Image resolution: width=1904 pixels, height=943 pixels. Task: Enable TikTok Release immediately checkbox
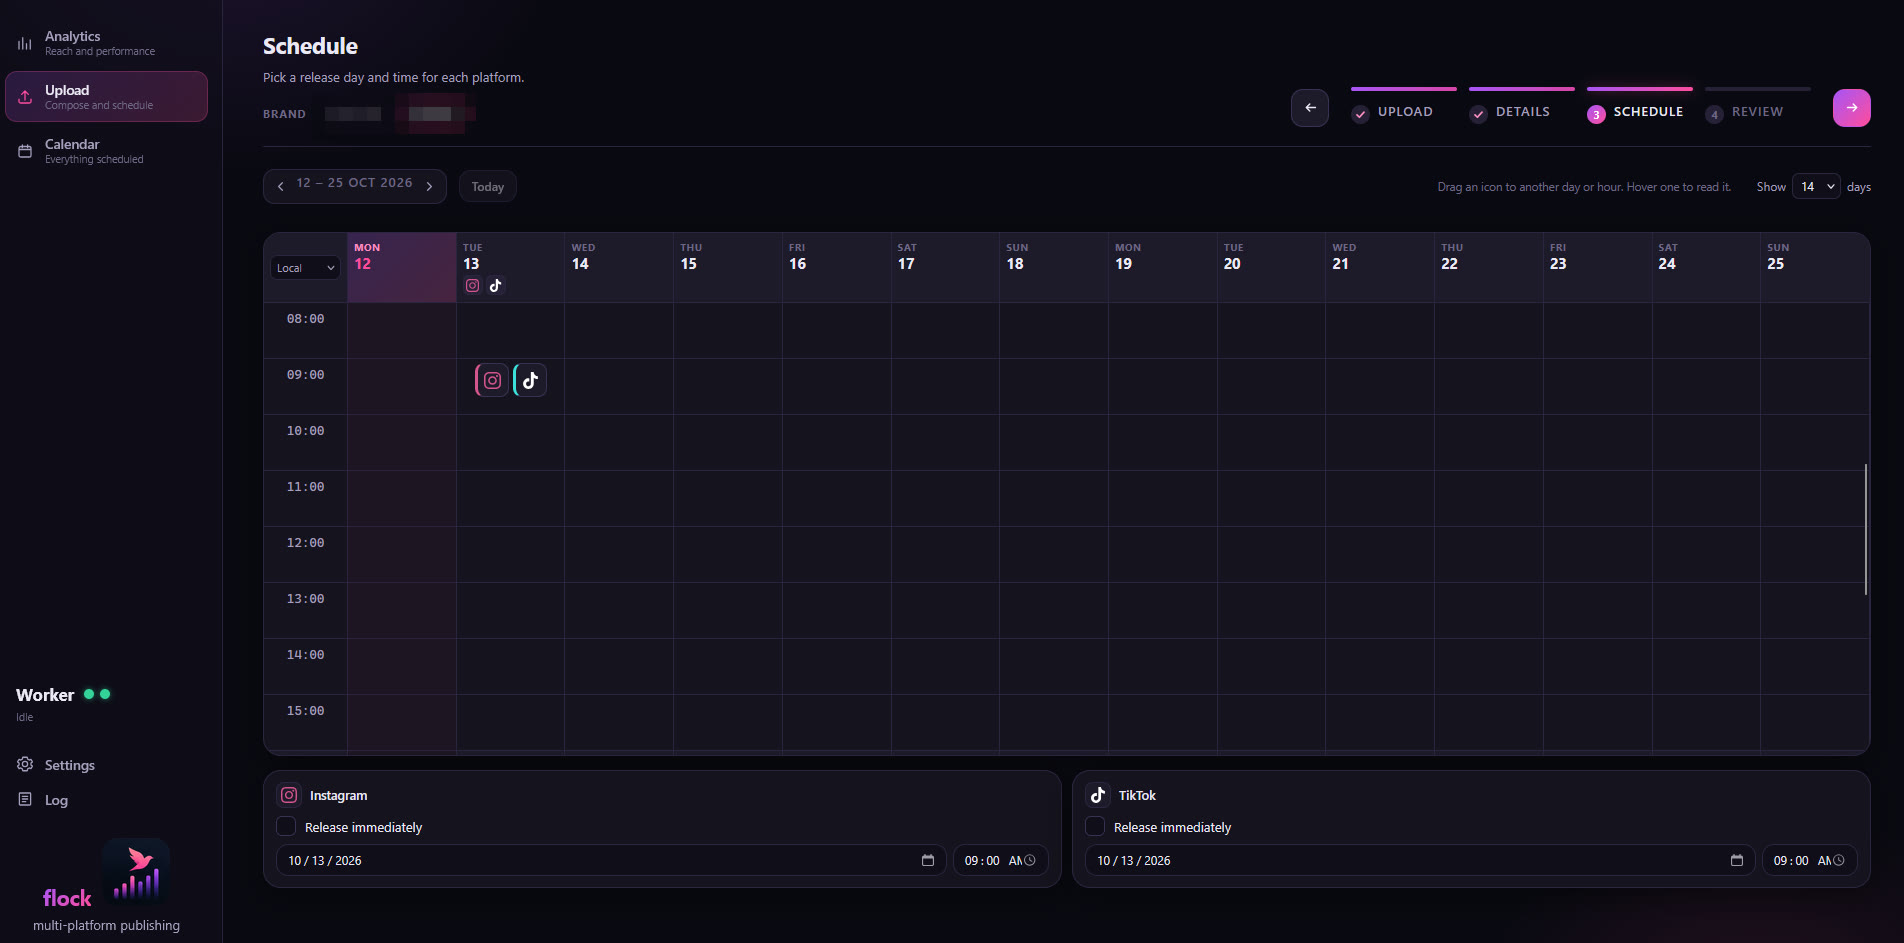coord(1095,827)
